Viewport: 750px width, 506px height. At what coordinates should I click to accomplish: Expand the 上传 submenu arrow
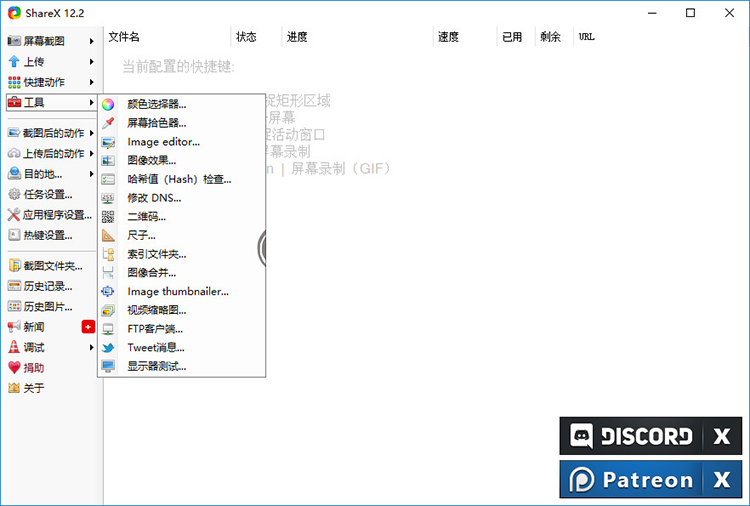click(92, 62)
